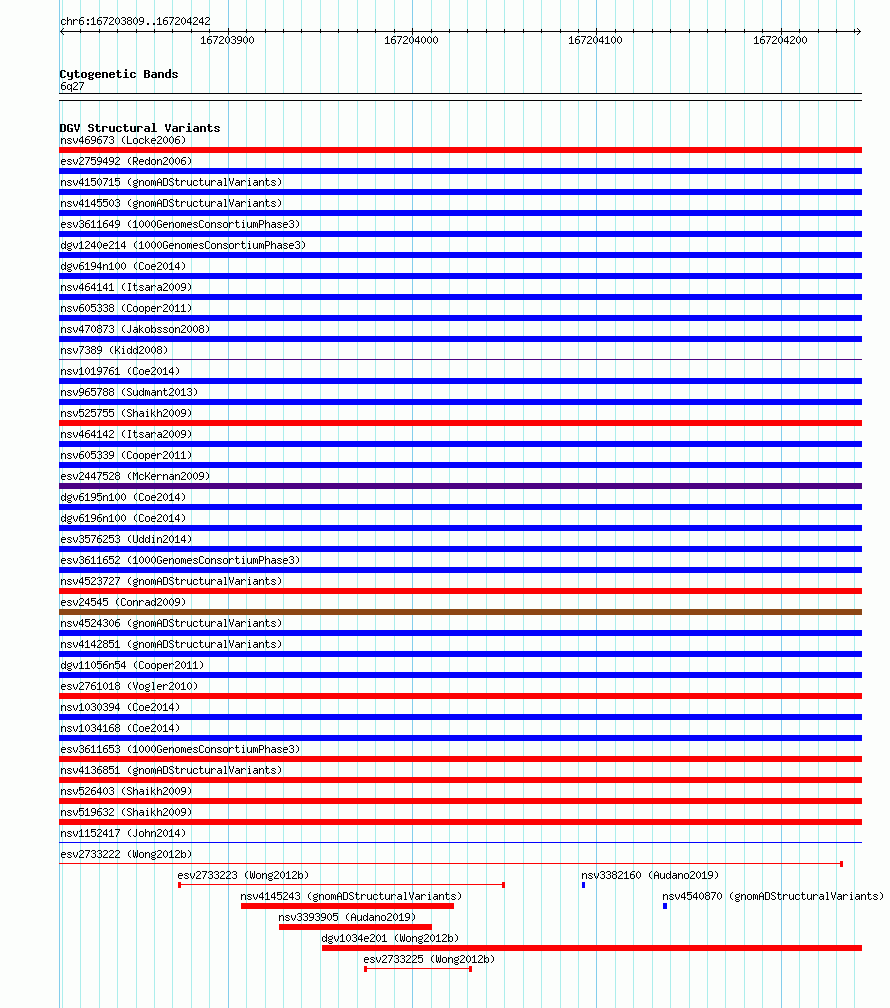
Task: Select nsv1152417 (John2014) label
Action: pyautogui.click(x=123, y=833)
